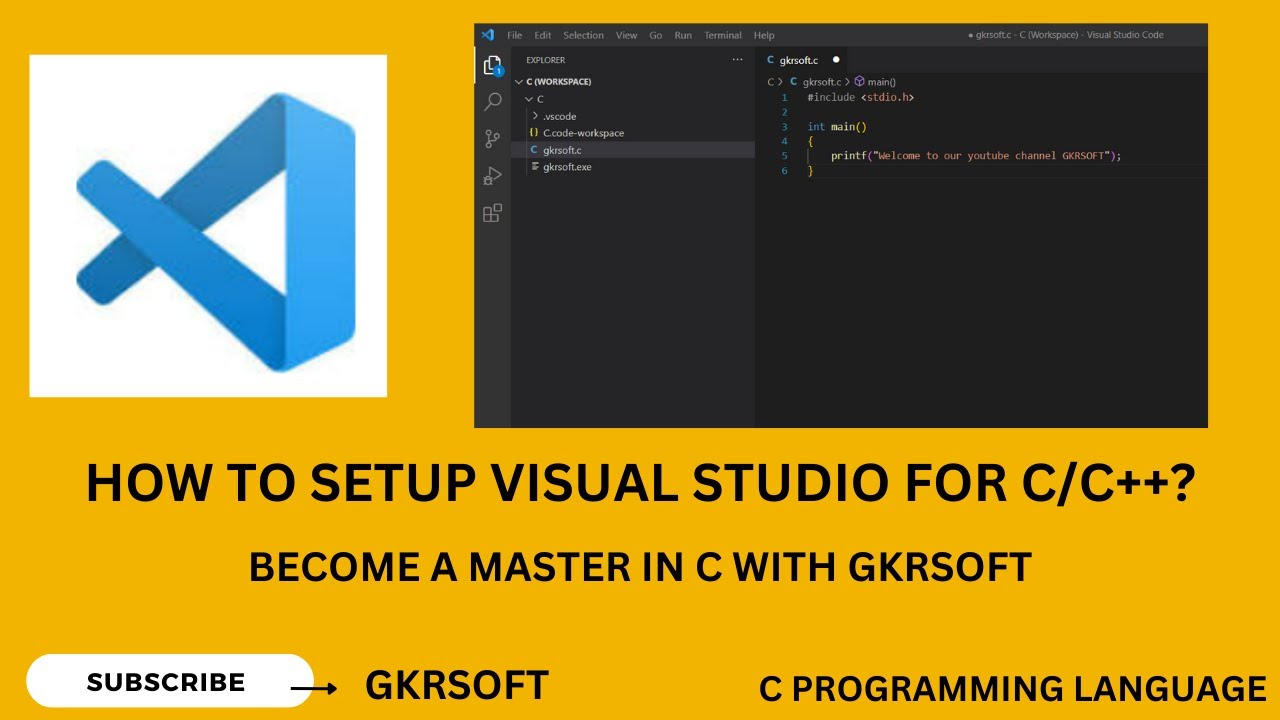Open Explorer more actions ellipsis

coord(737,60)
